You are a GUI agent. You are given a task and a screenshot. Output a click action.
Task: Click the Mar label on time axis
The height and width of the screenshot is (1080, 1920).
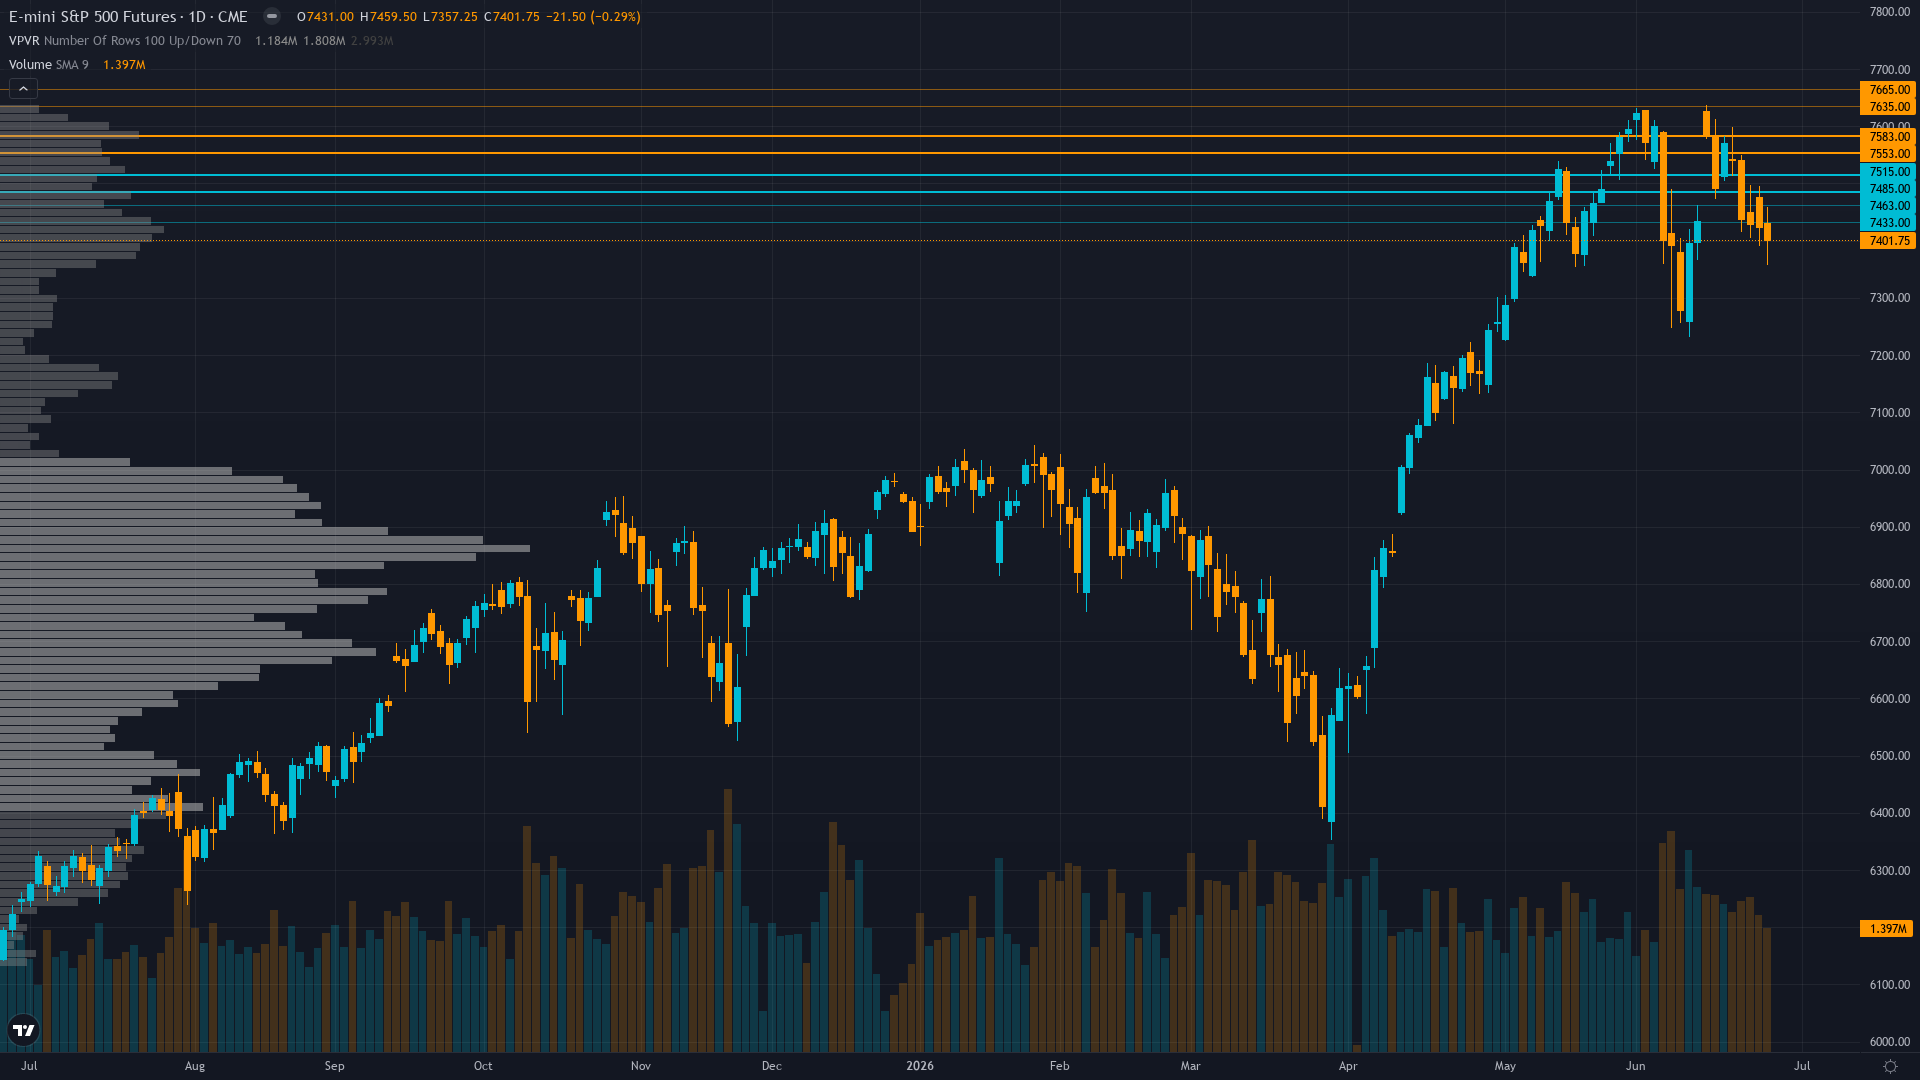click(1190, 1066)
